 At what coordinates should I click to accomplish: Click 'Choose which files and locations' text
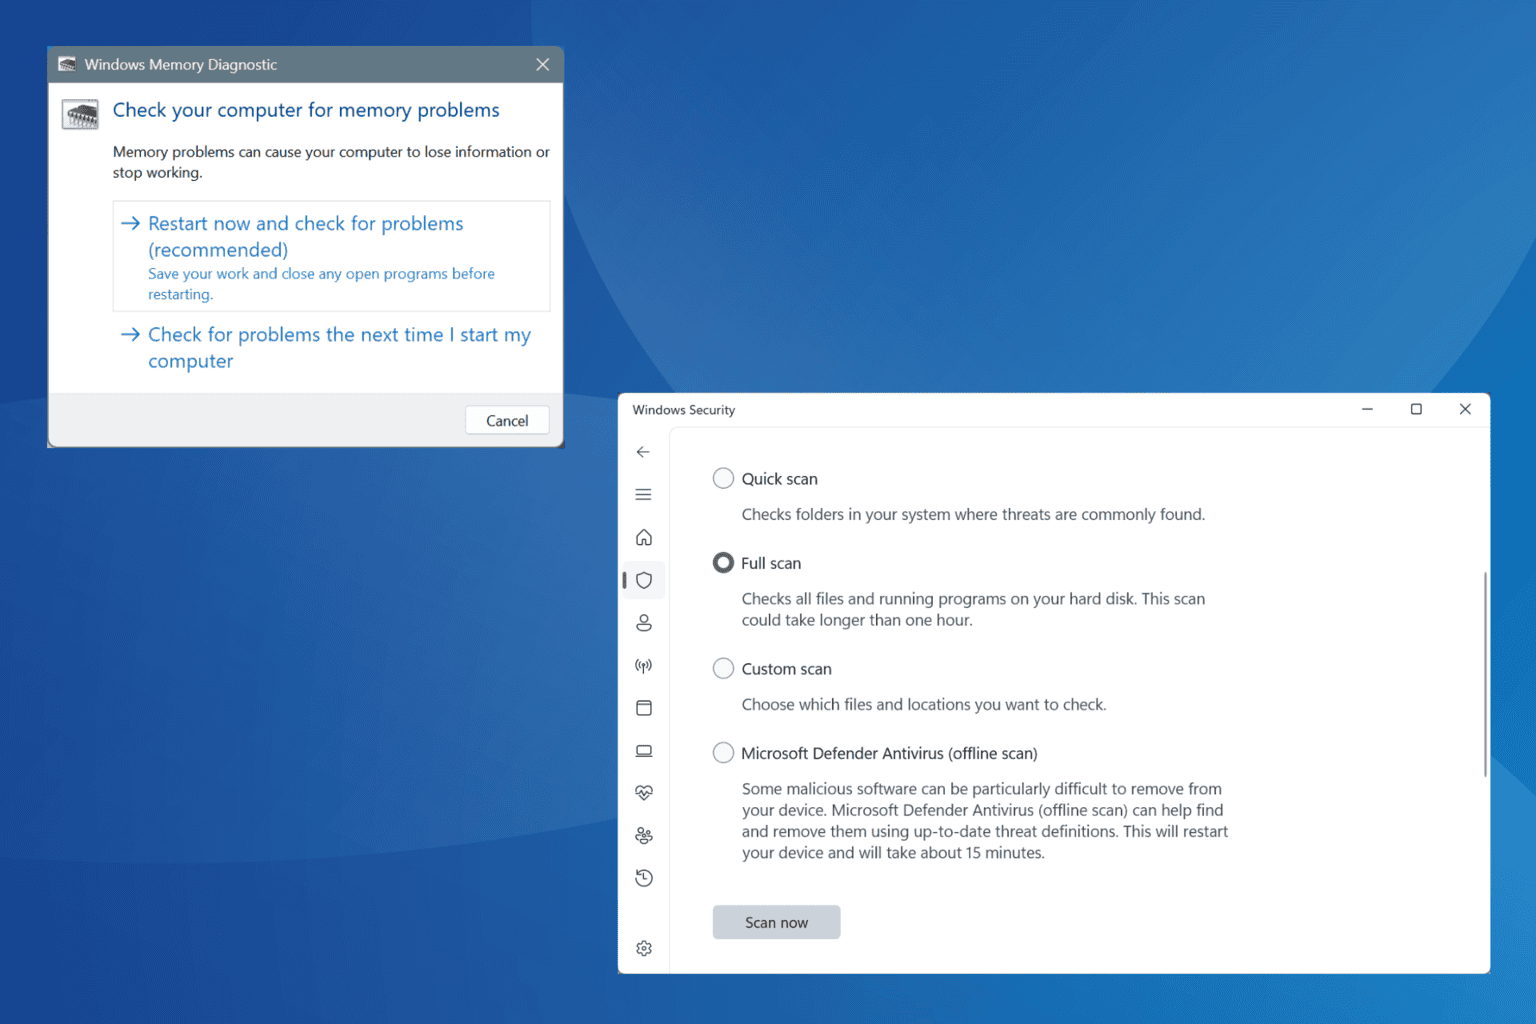click(x=924, y=704)
